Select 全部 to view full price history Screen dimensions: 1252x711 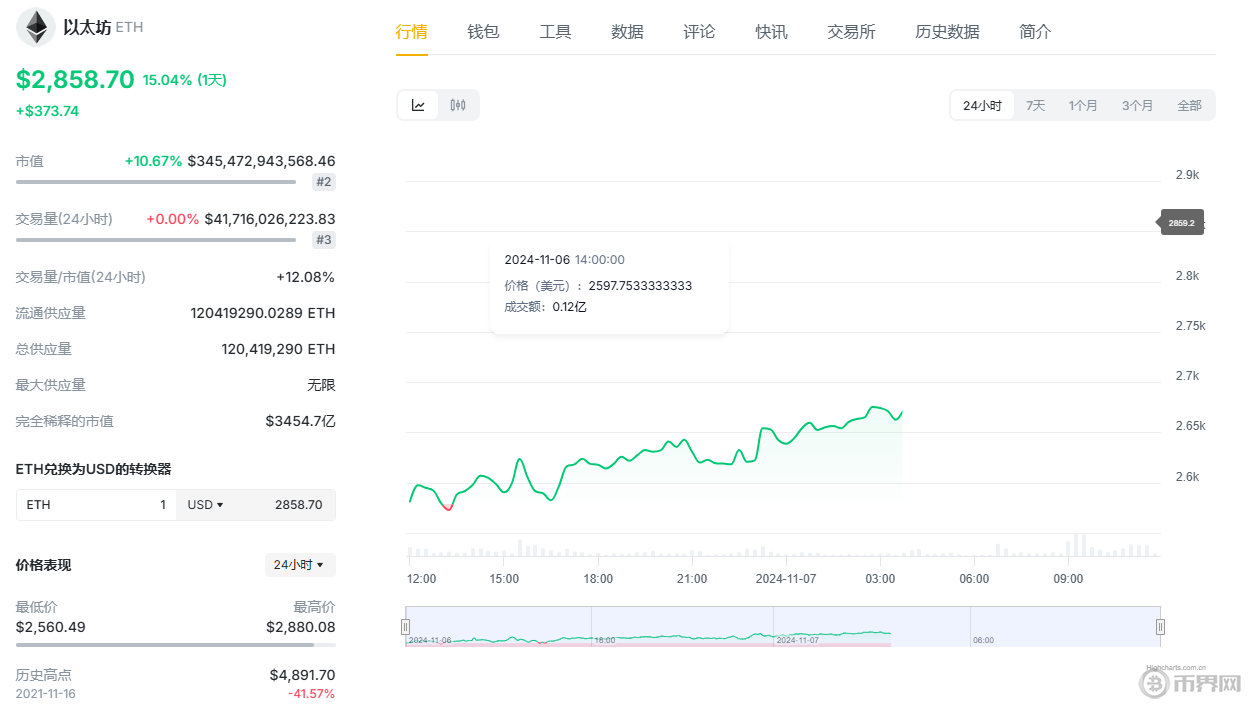[x=1190, y=104]
